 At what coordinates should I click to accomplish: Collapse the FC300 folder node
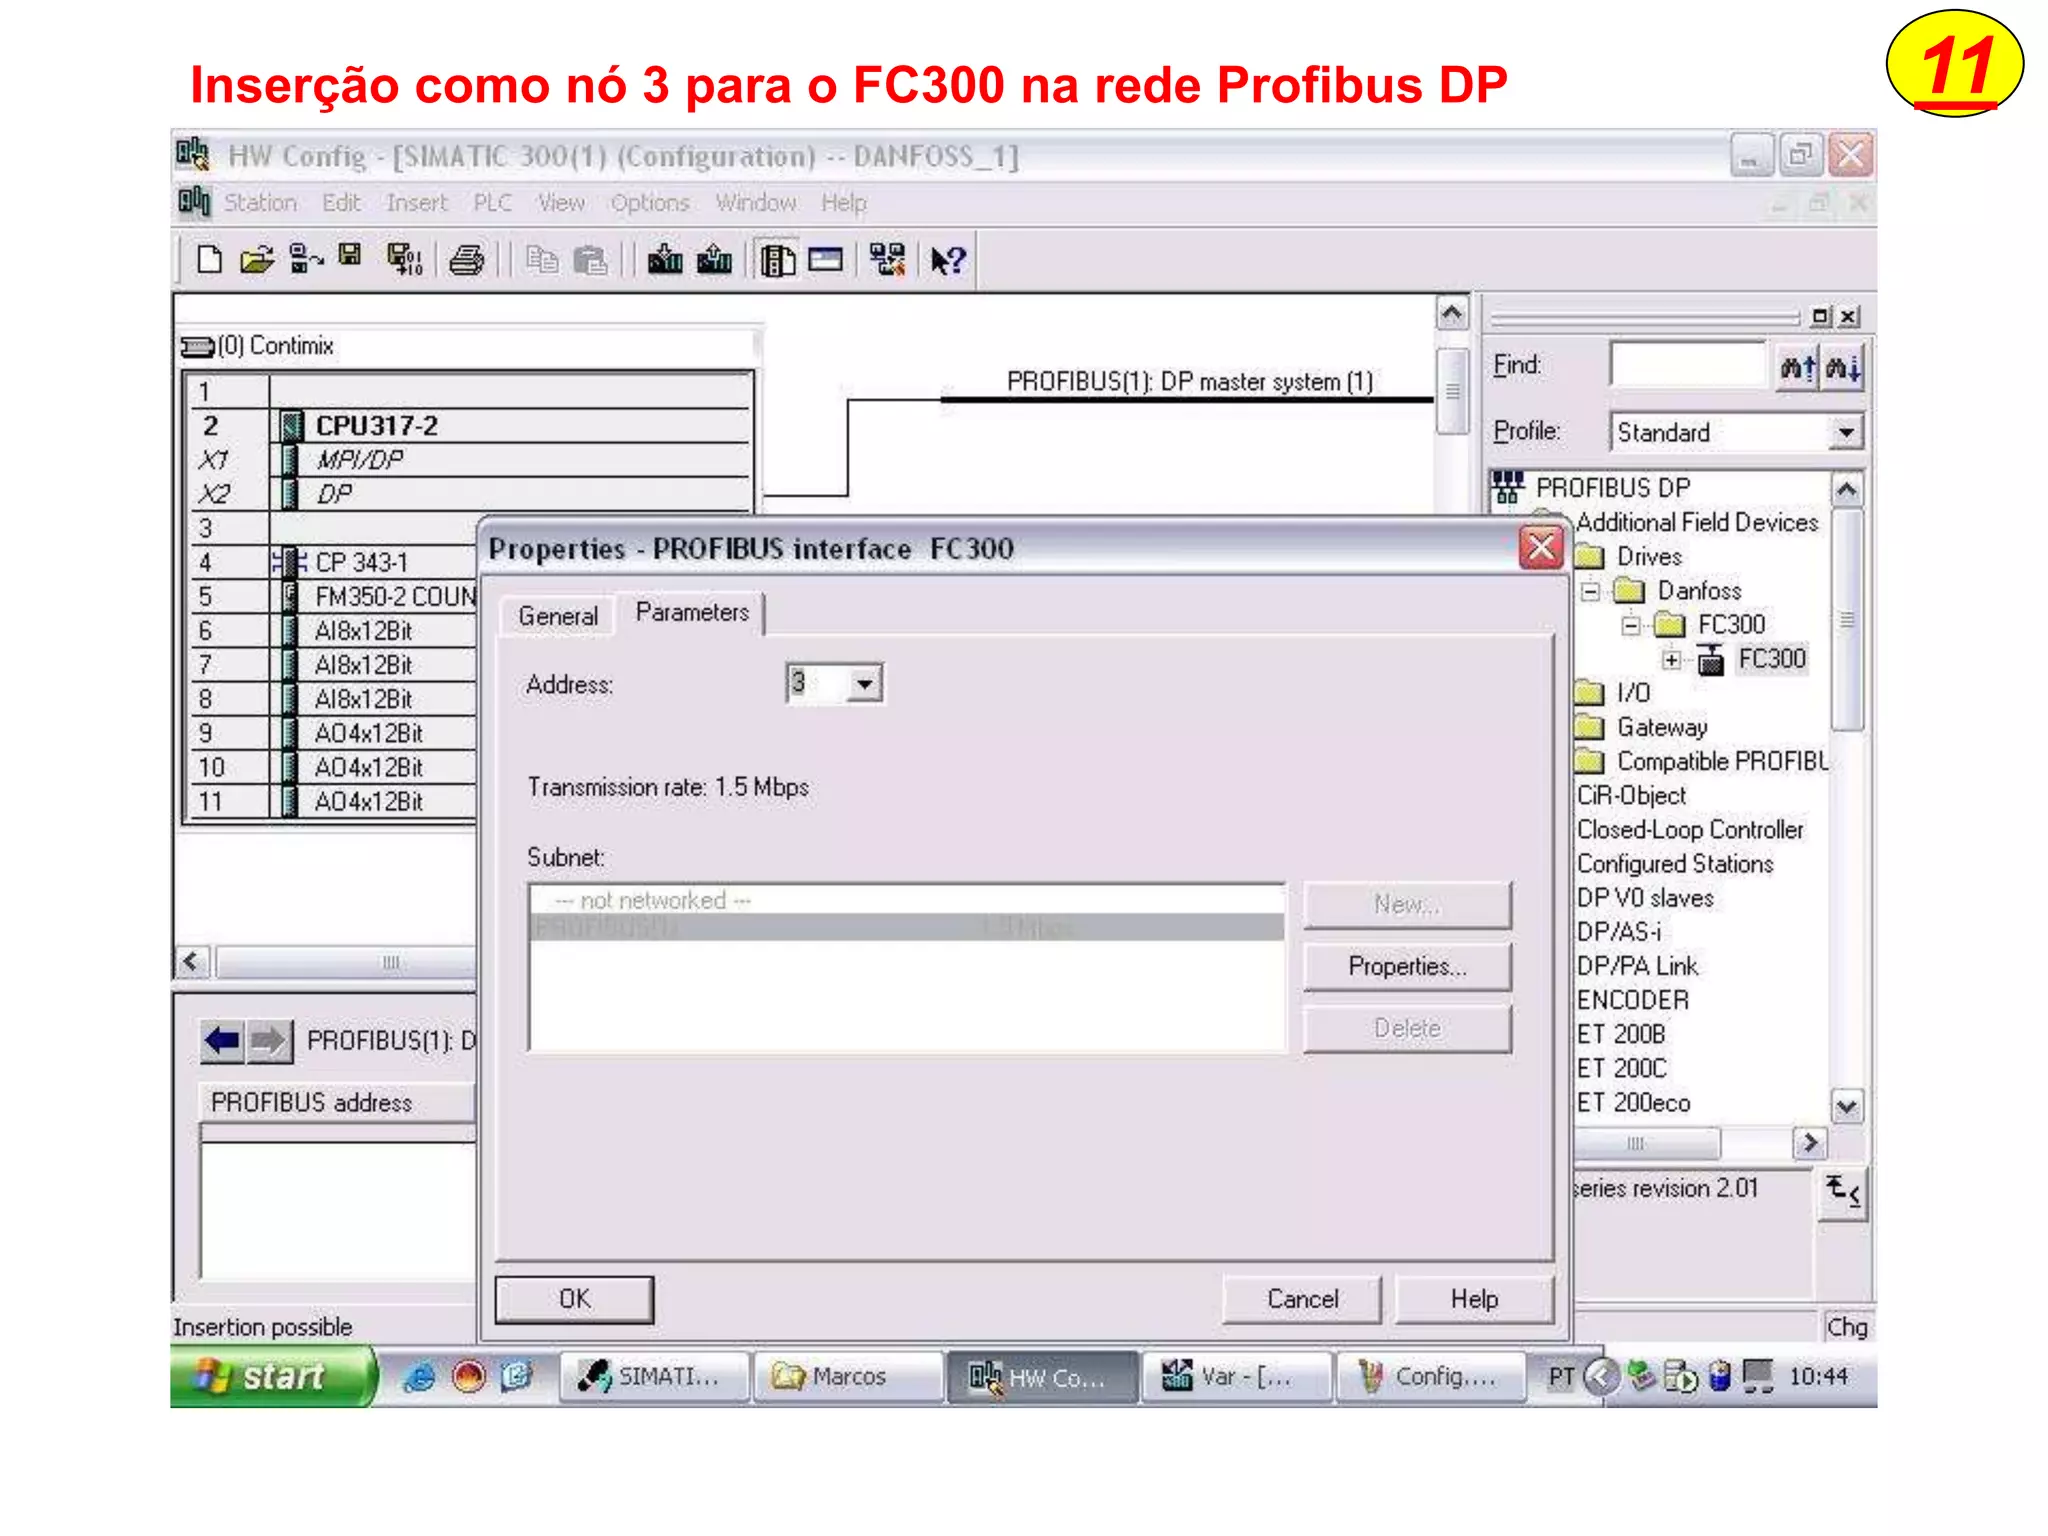[x=1631, y=625]
